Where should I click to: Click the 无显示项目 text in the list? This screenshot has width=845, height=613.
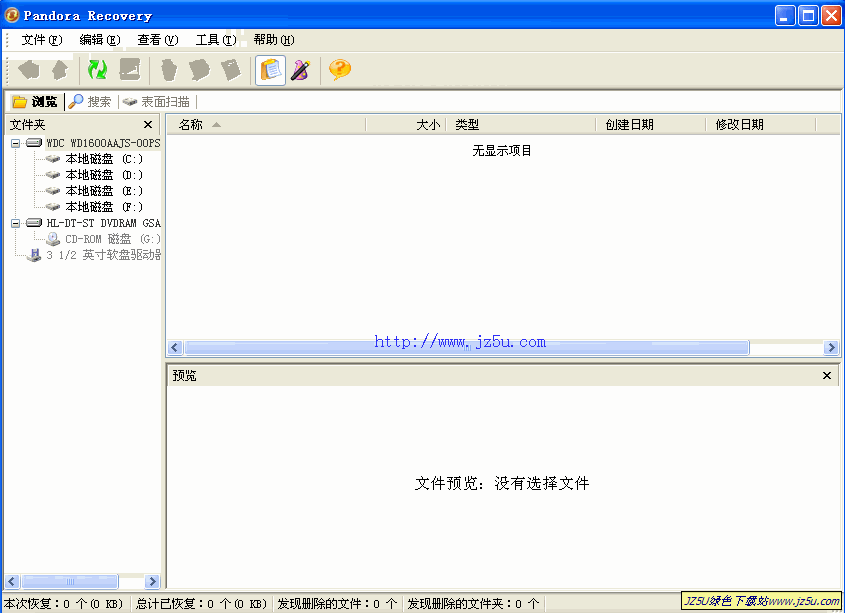(x=502, y=151)
